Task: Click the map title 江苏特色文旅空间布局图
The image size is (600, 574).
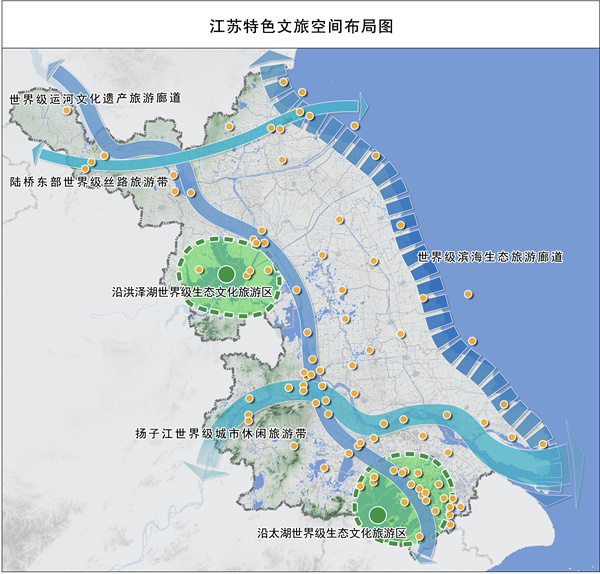Action: coord(300,25)
